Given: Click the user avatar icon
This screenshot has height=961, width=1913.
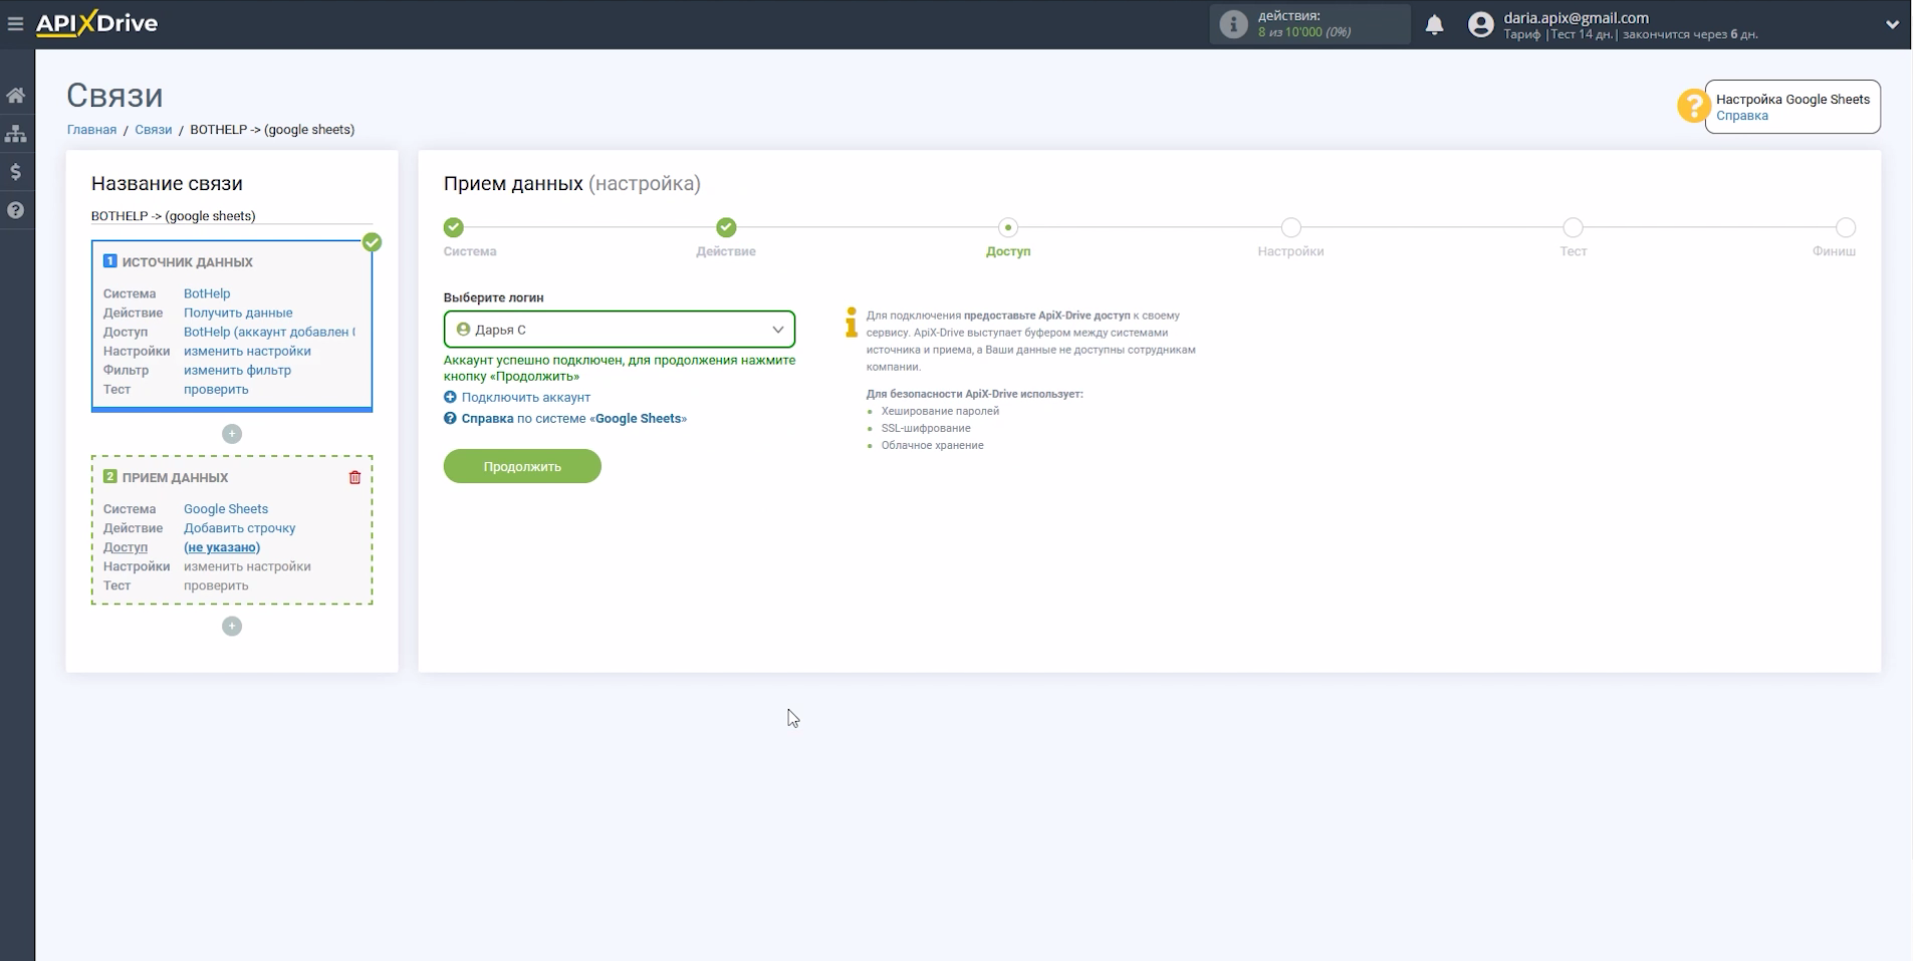Looking at the screenshot, I should [1480, 24].
